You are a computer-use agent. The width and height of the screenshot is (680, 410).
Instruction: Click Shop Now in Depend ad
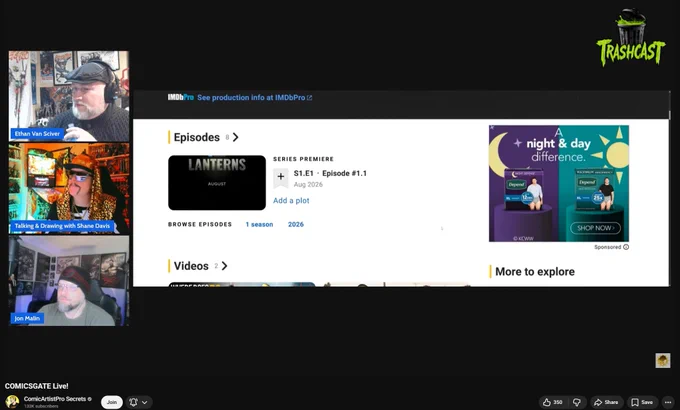pyautogui.click(x=595, y=228)
